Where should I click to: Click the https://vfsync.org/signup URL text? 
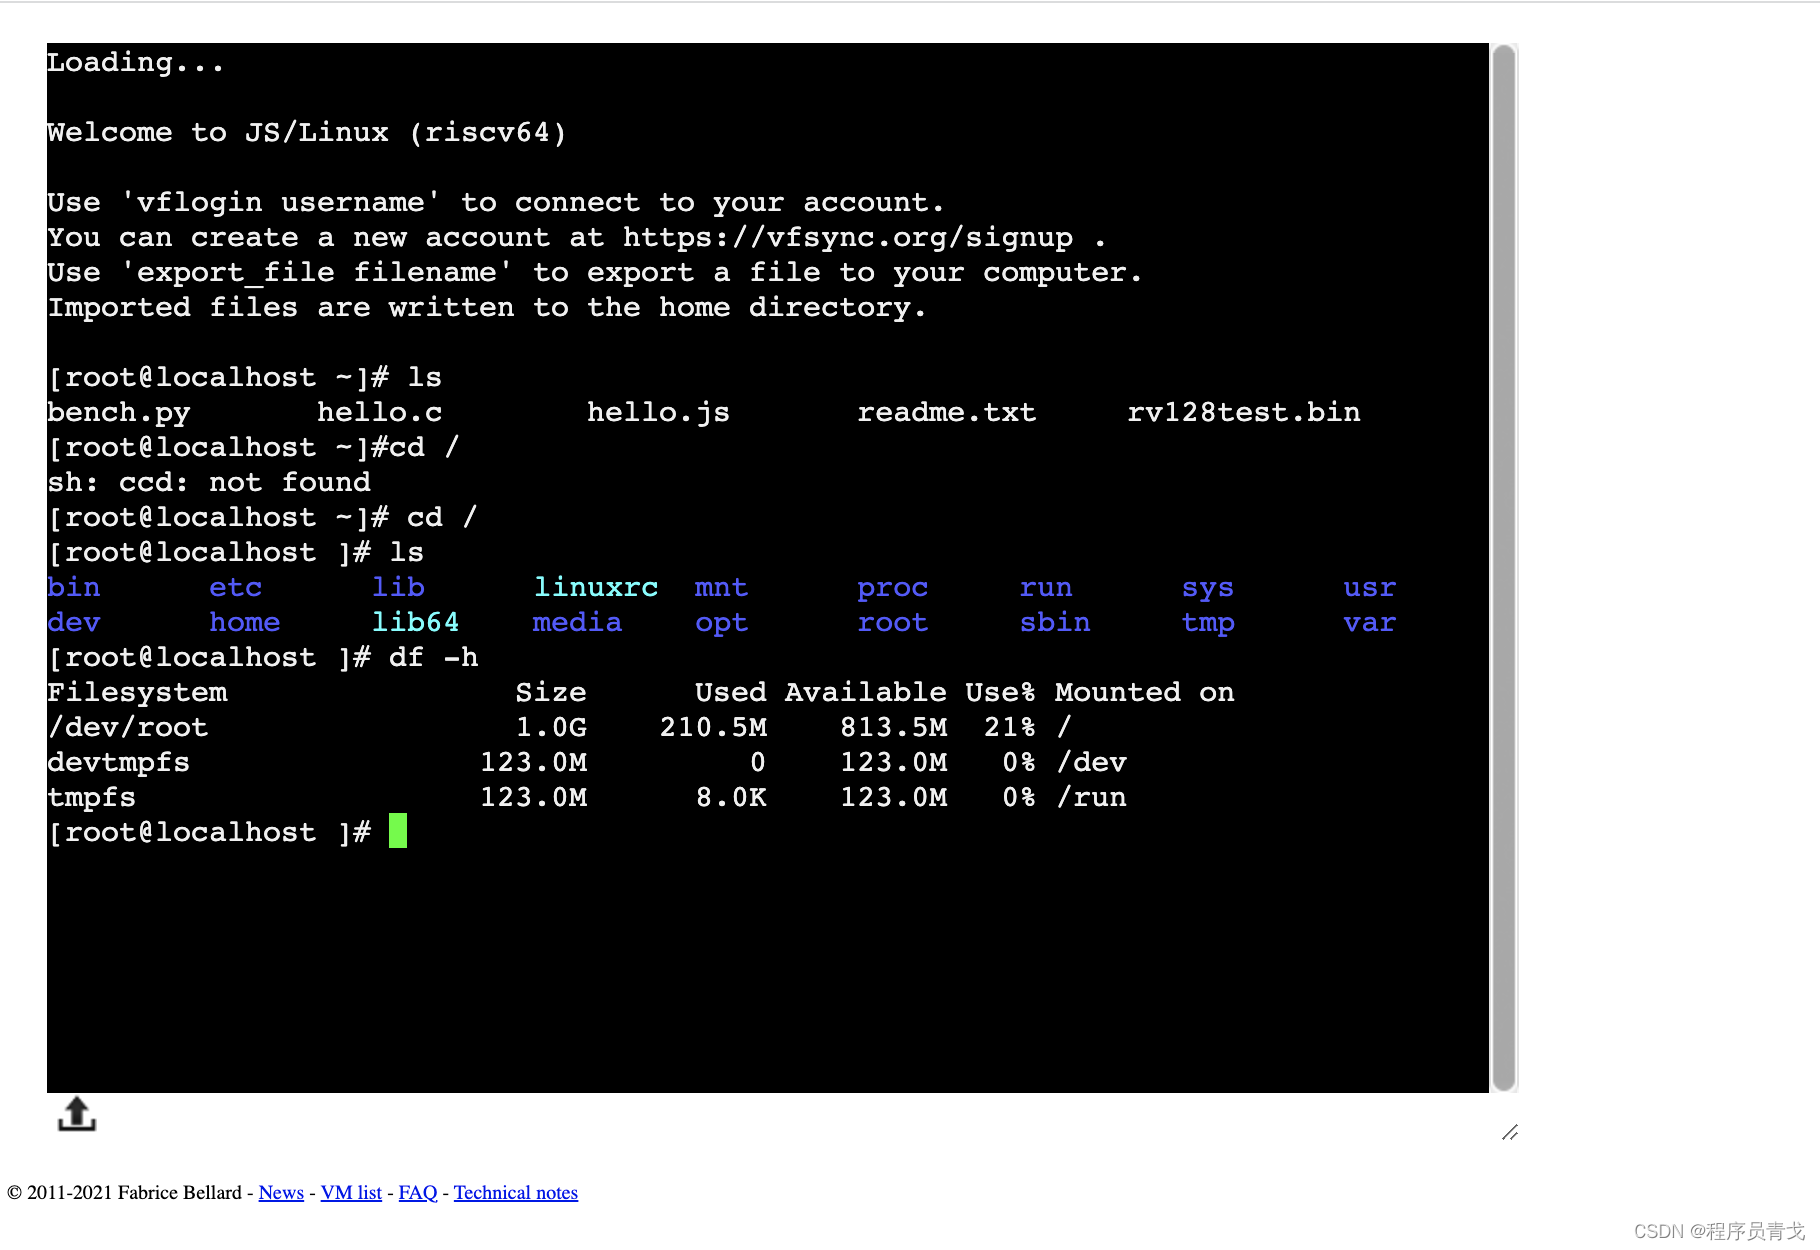848,238
